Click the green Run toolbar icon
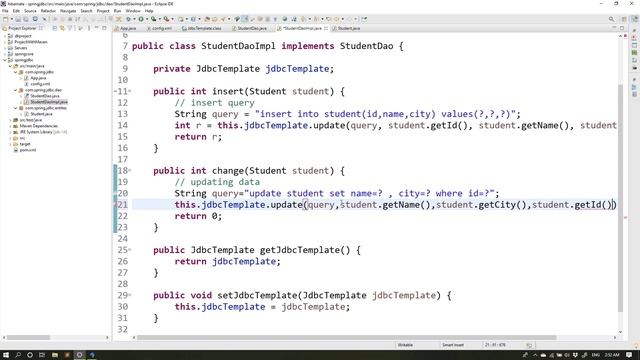The image size is (640, 360). point(141,19)
